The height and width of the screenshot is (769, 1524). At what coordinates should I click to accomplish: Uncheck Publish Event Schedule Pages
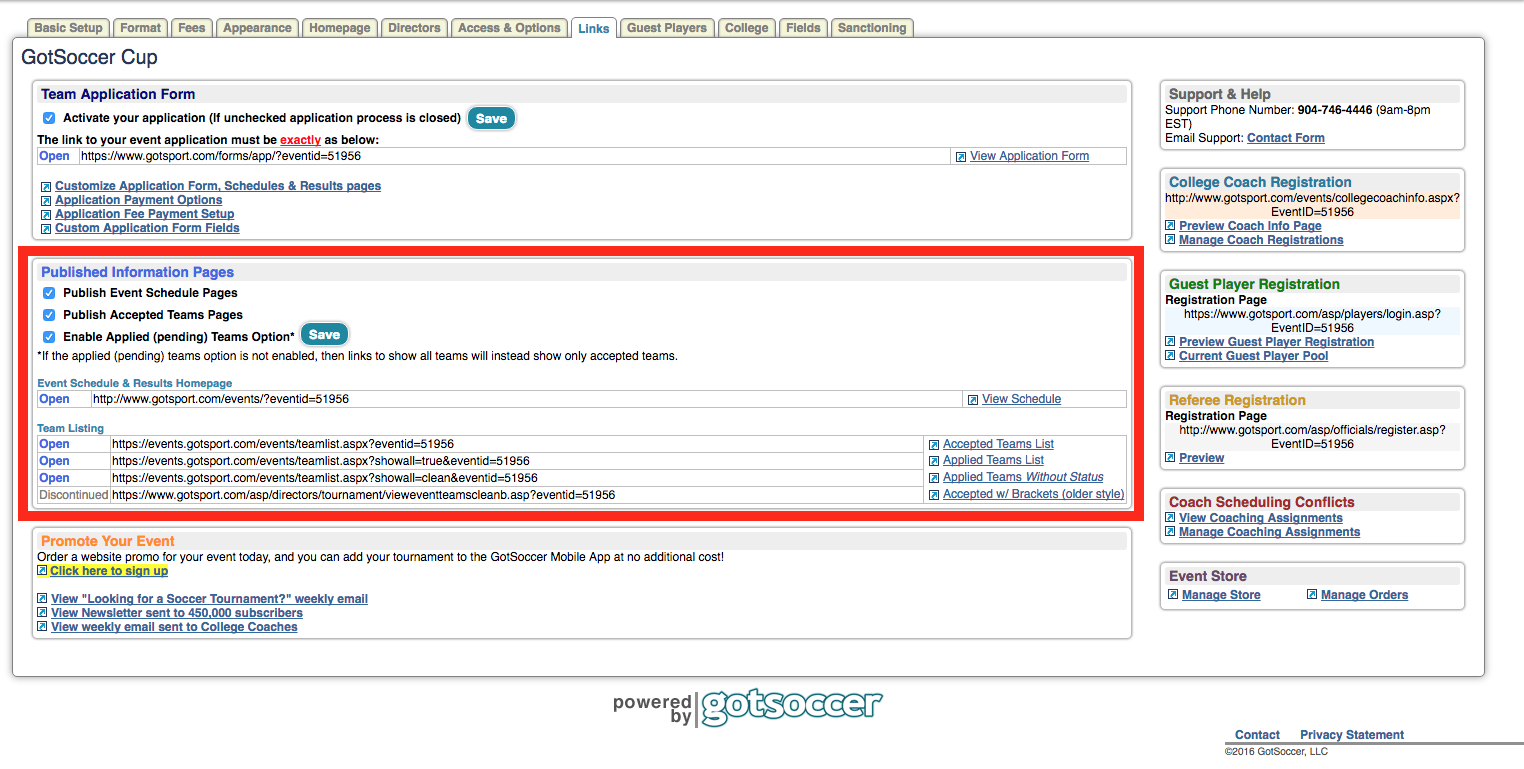point(49,293)
